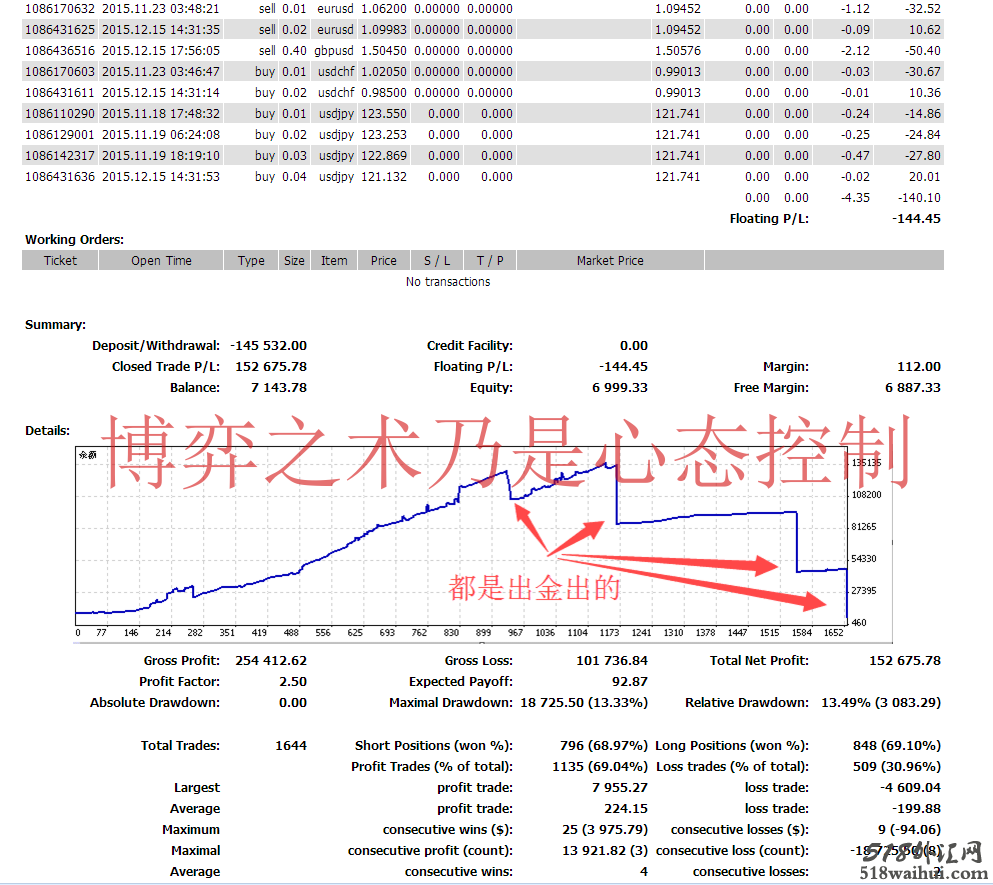Select the Gross Profit value 254 412.62
This screenshot has height=885, width=993.
click(x=270, y=661)
